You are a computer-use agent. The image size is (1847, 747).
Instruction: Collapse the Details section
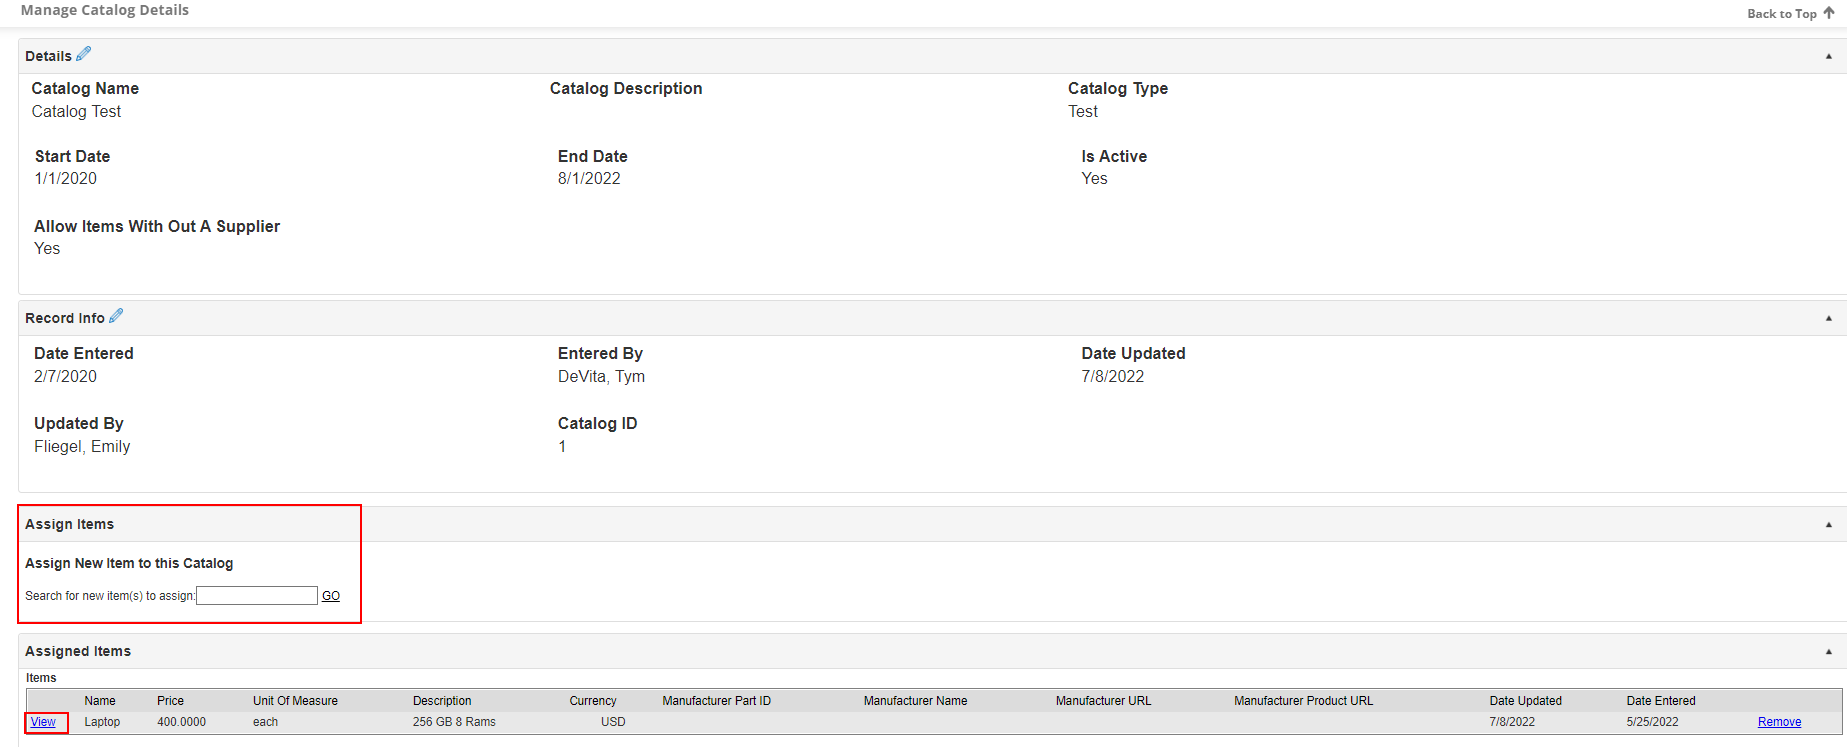[x=1829, y=56]
